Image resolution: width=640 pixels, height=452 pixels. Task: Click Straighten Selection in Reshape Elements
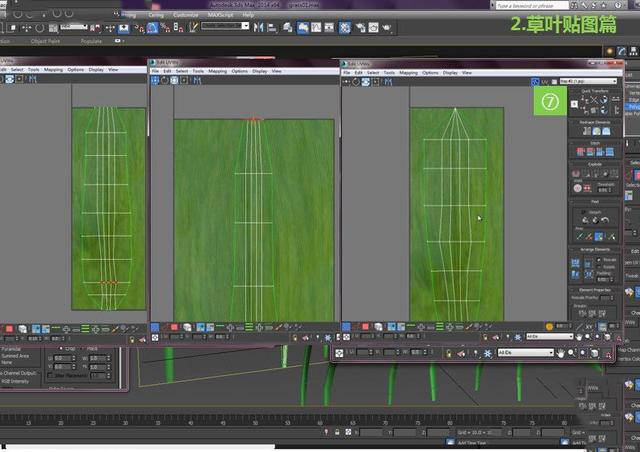point(587,131)
